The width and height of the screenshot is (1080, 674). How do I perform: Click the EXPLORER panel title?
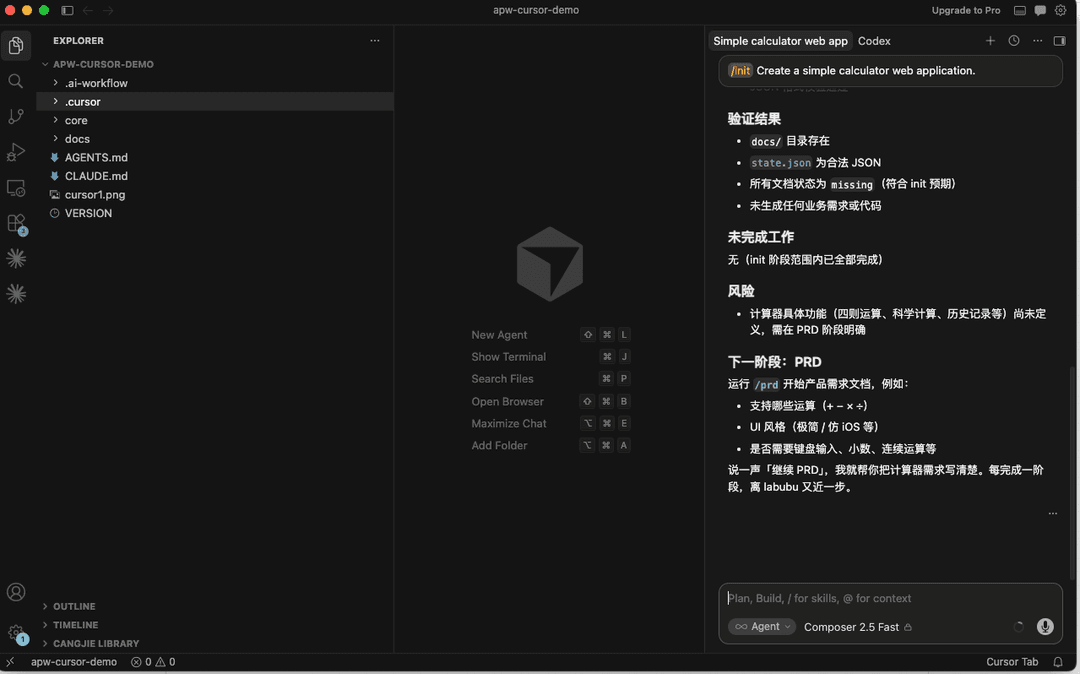pyautogui.click(x=79, y=41)
